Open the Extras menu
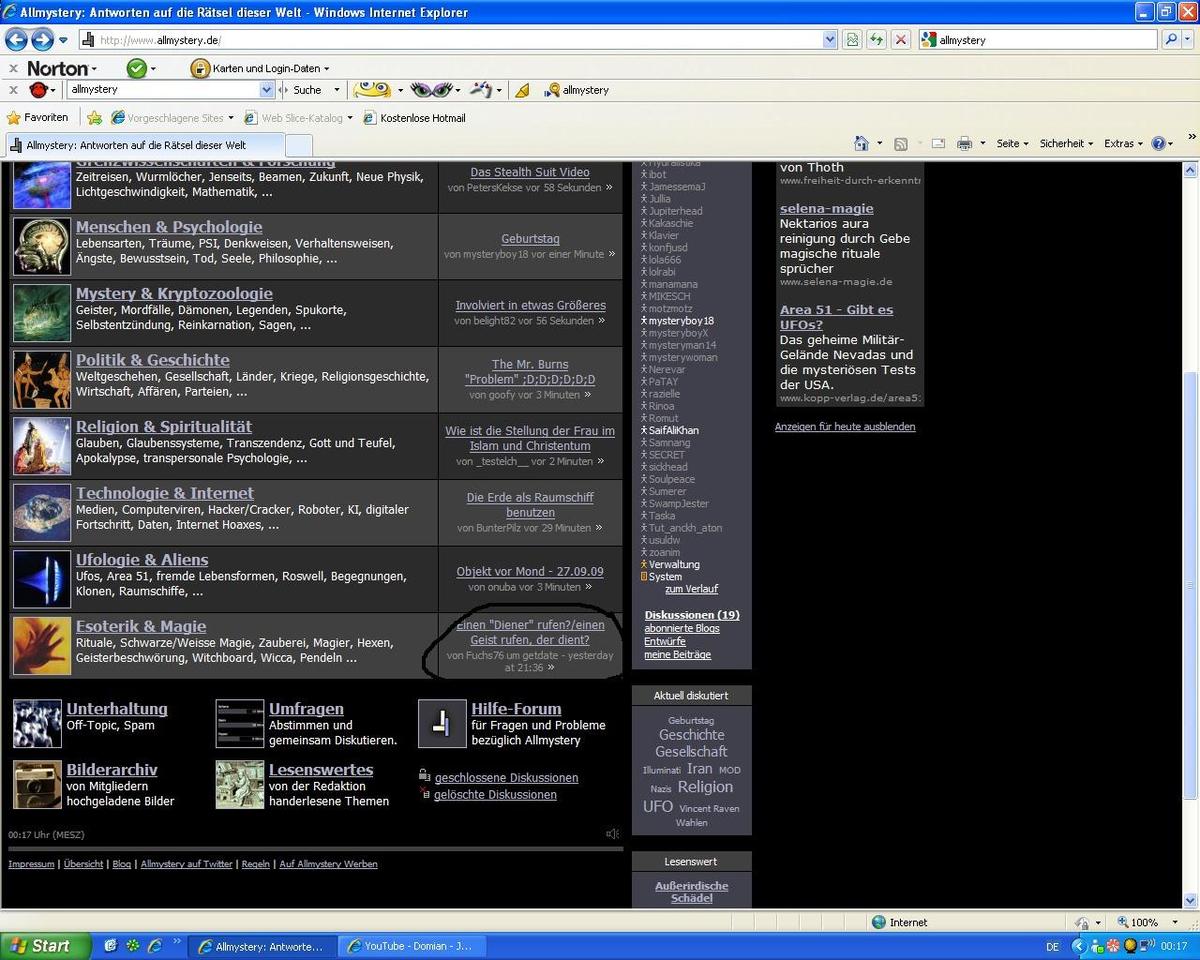Viewport: 1200px width, 960px height. click(1123, 144)
